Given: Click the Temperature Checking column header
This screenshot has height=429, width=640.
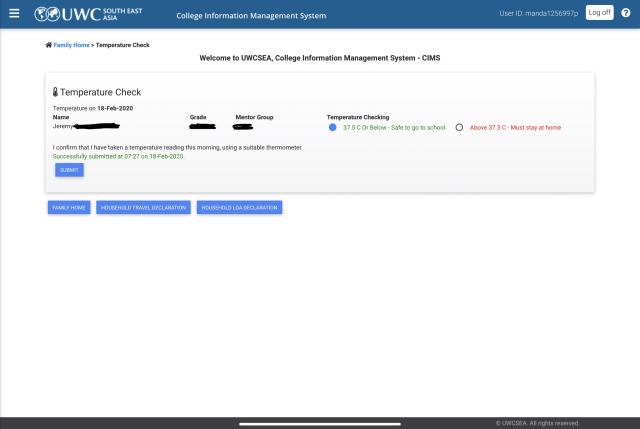Looking at the screenshot, I should click(358, 117).
